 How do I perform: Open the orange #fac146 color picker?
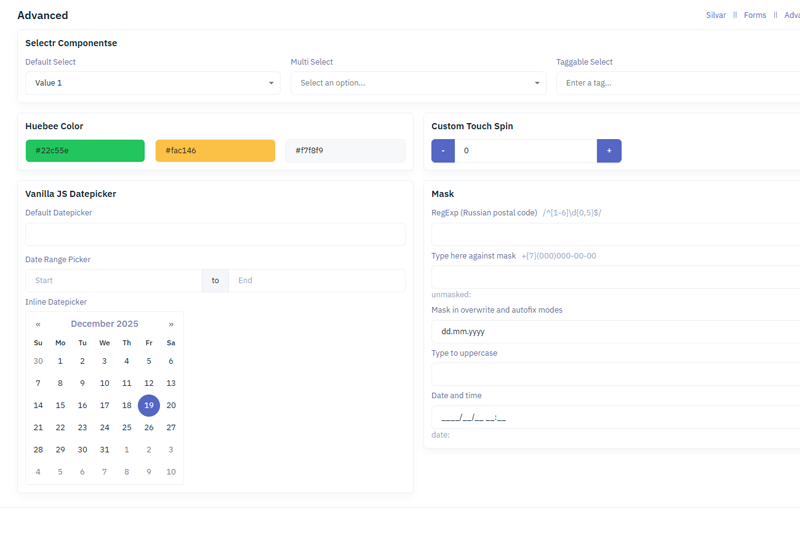click(x=215, y=151)
